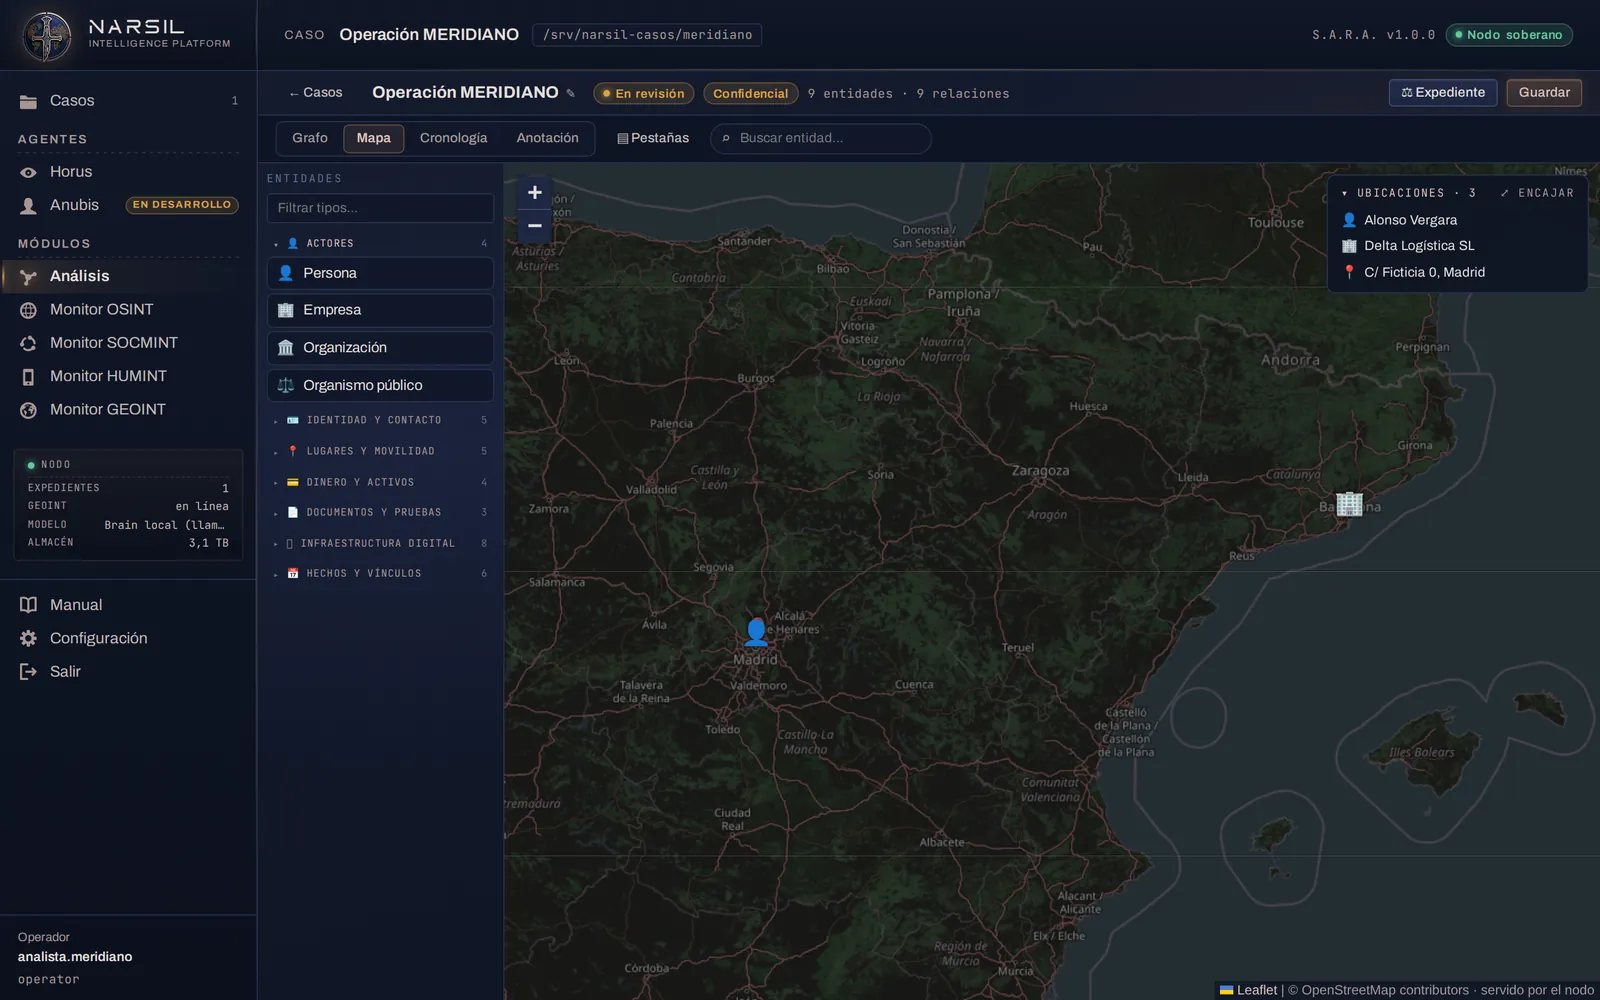Open Casos folder in sidebar

(x=128, y=100)
